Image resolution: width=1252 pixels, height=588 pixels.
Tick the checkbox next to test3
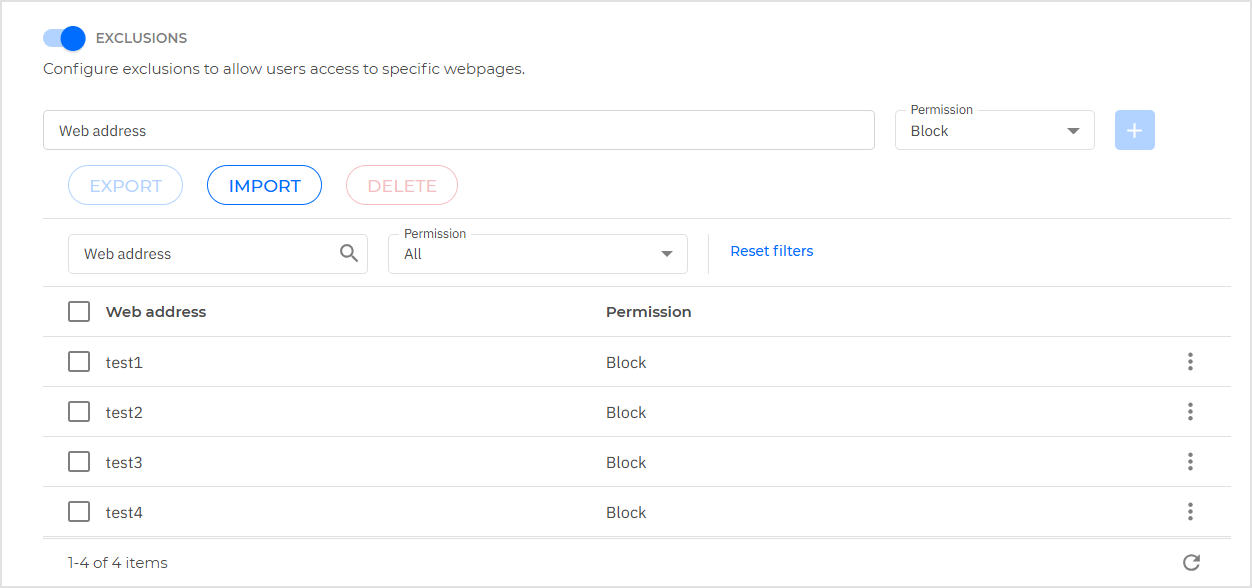pyautogui.click(x=79, y=462)
